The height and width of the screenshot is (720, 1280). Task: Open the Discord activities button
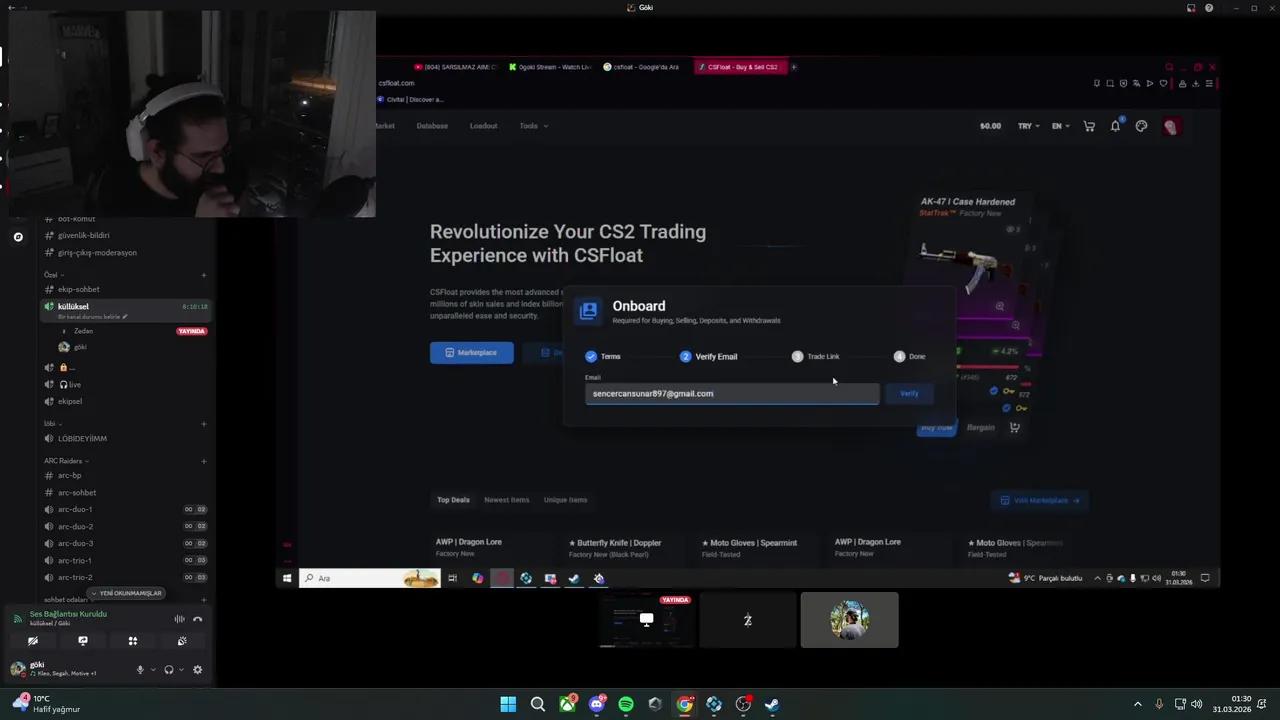(x=132, y=641)
